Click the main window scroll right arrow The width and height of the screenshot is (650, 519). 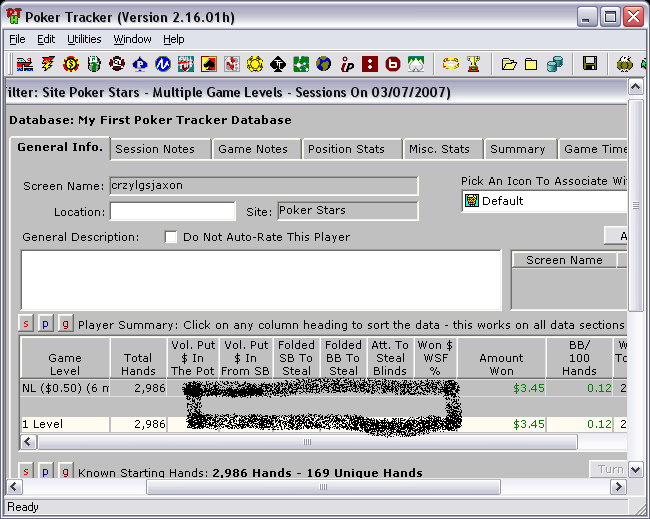pos(618,486)
